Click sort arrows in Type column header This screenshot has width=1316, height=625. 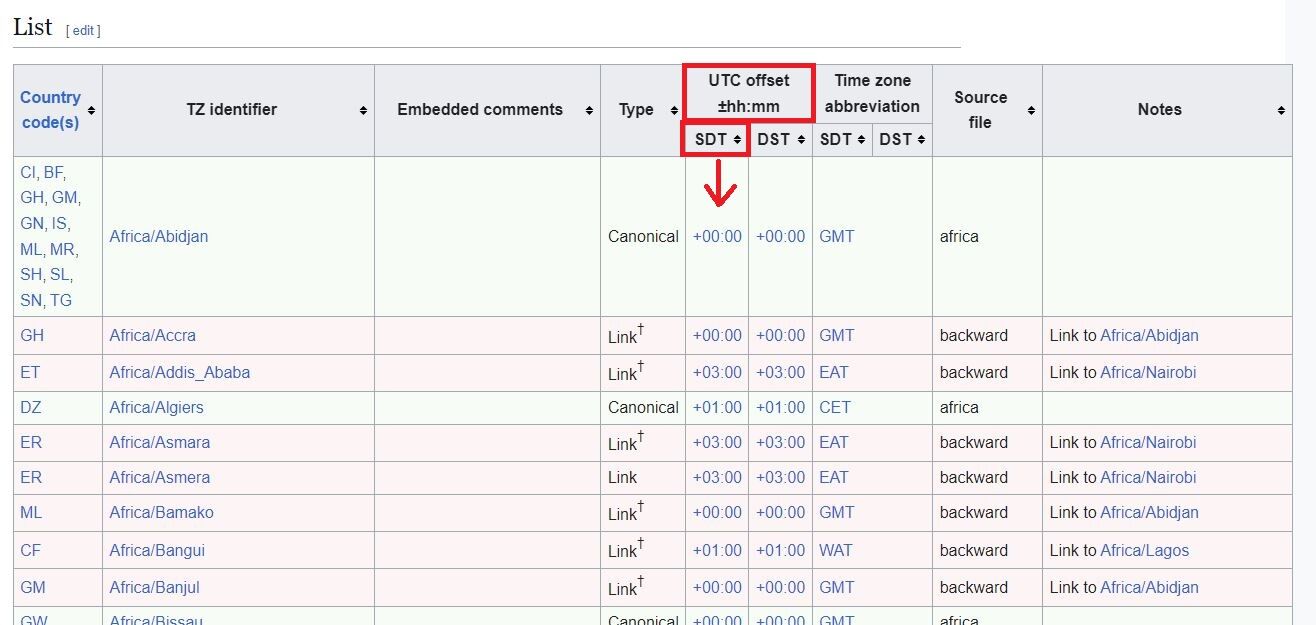click(674, 110)
